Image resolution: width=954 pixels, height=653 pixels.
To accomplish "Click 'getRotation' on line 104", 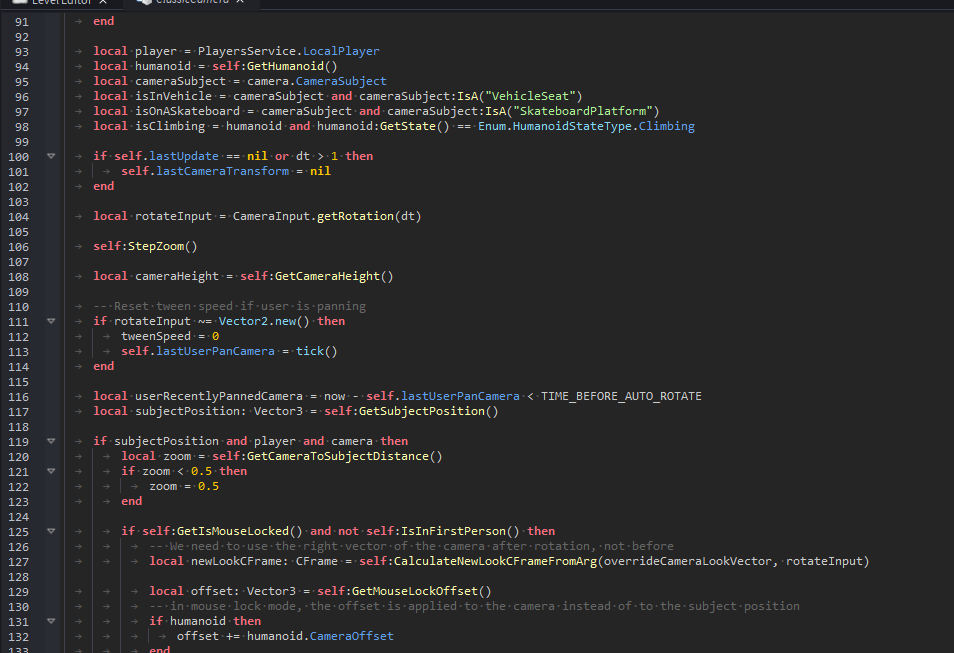I will pyautogui.click(x=355, y=217).
